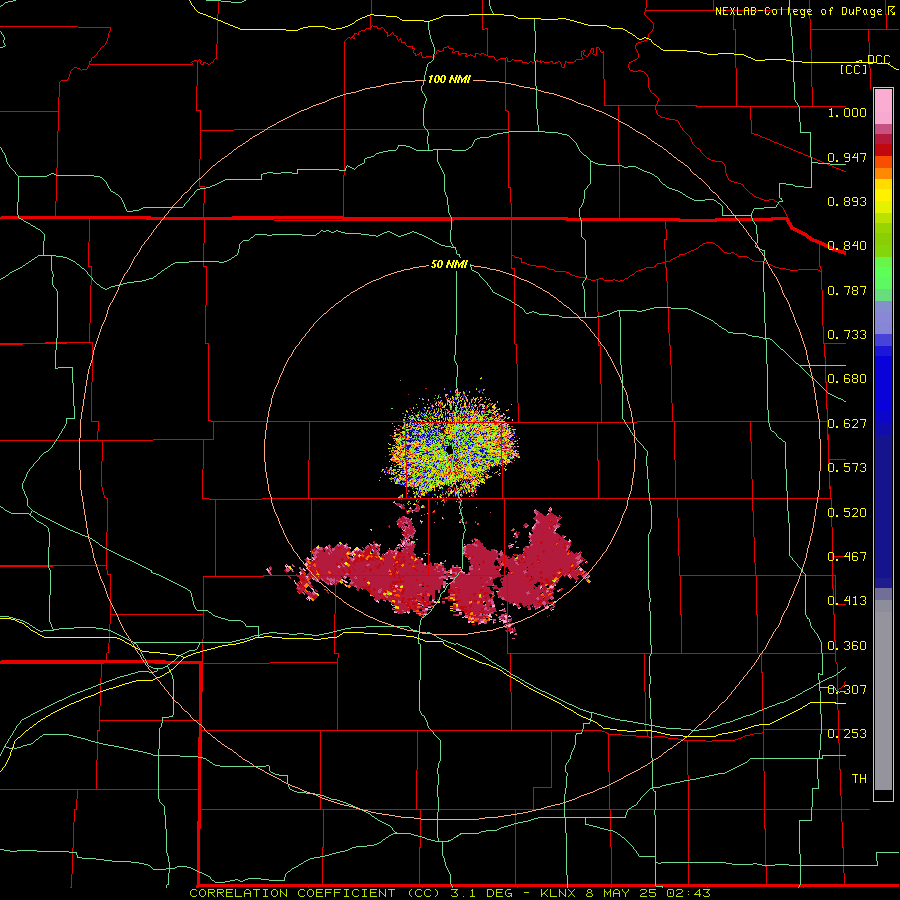Click the 0.520 legend value

tap(847, 513)
